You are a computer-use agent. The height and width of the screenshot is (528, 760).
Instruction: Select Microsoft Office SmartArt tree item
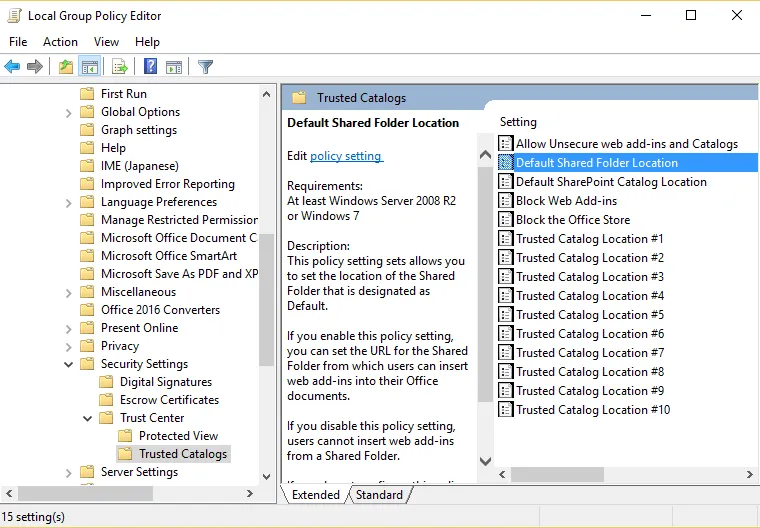[169, 256]
